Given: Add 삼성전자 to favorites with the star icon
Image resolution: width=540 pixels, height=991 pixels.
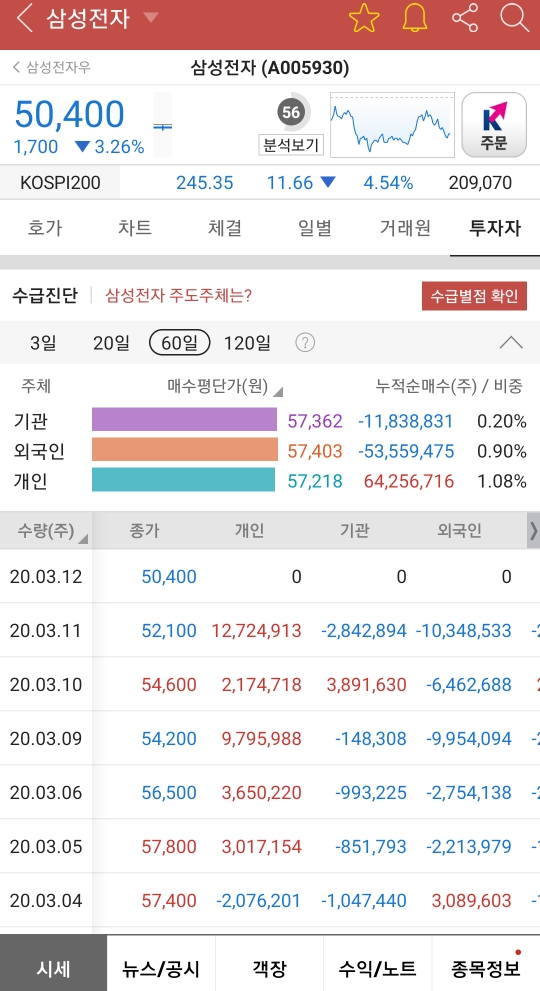Looking at the screenshot, I should [364, 18].
